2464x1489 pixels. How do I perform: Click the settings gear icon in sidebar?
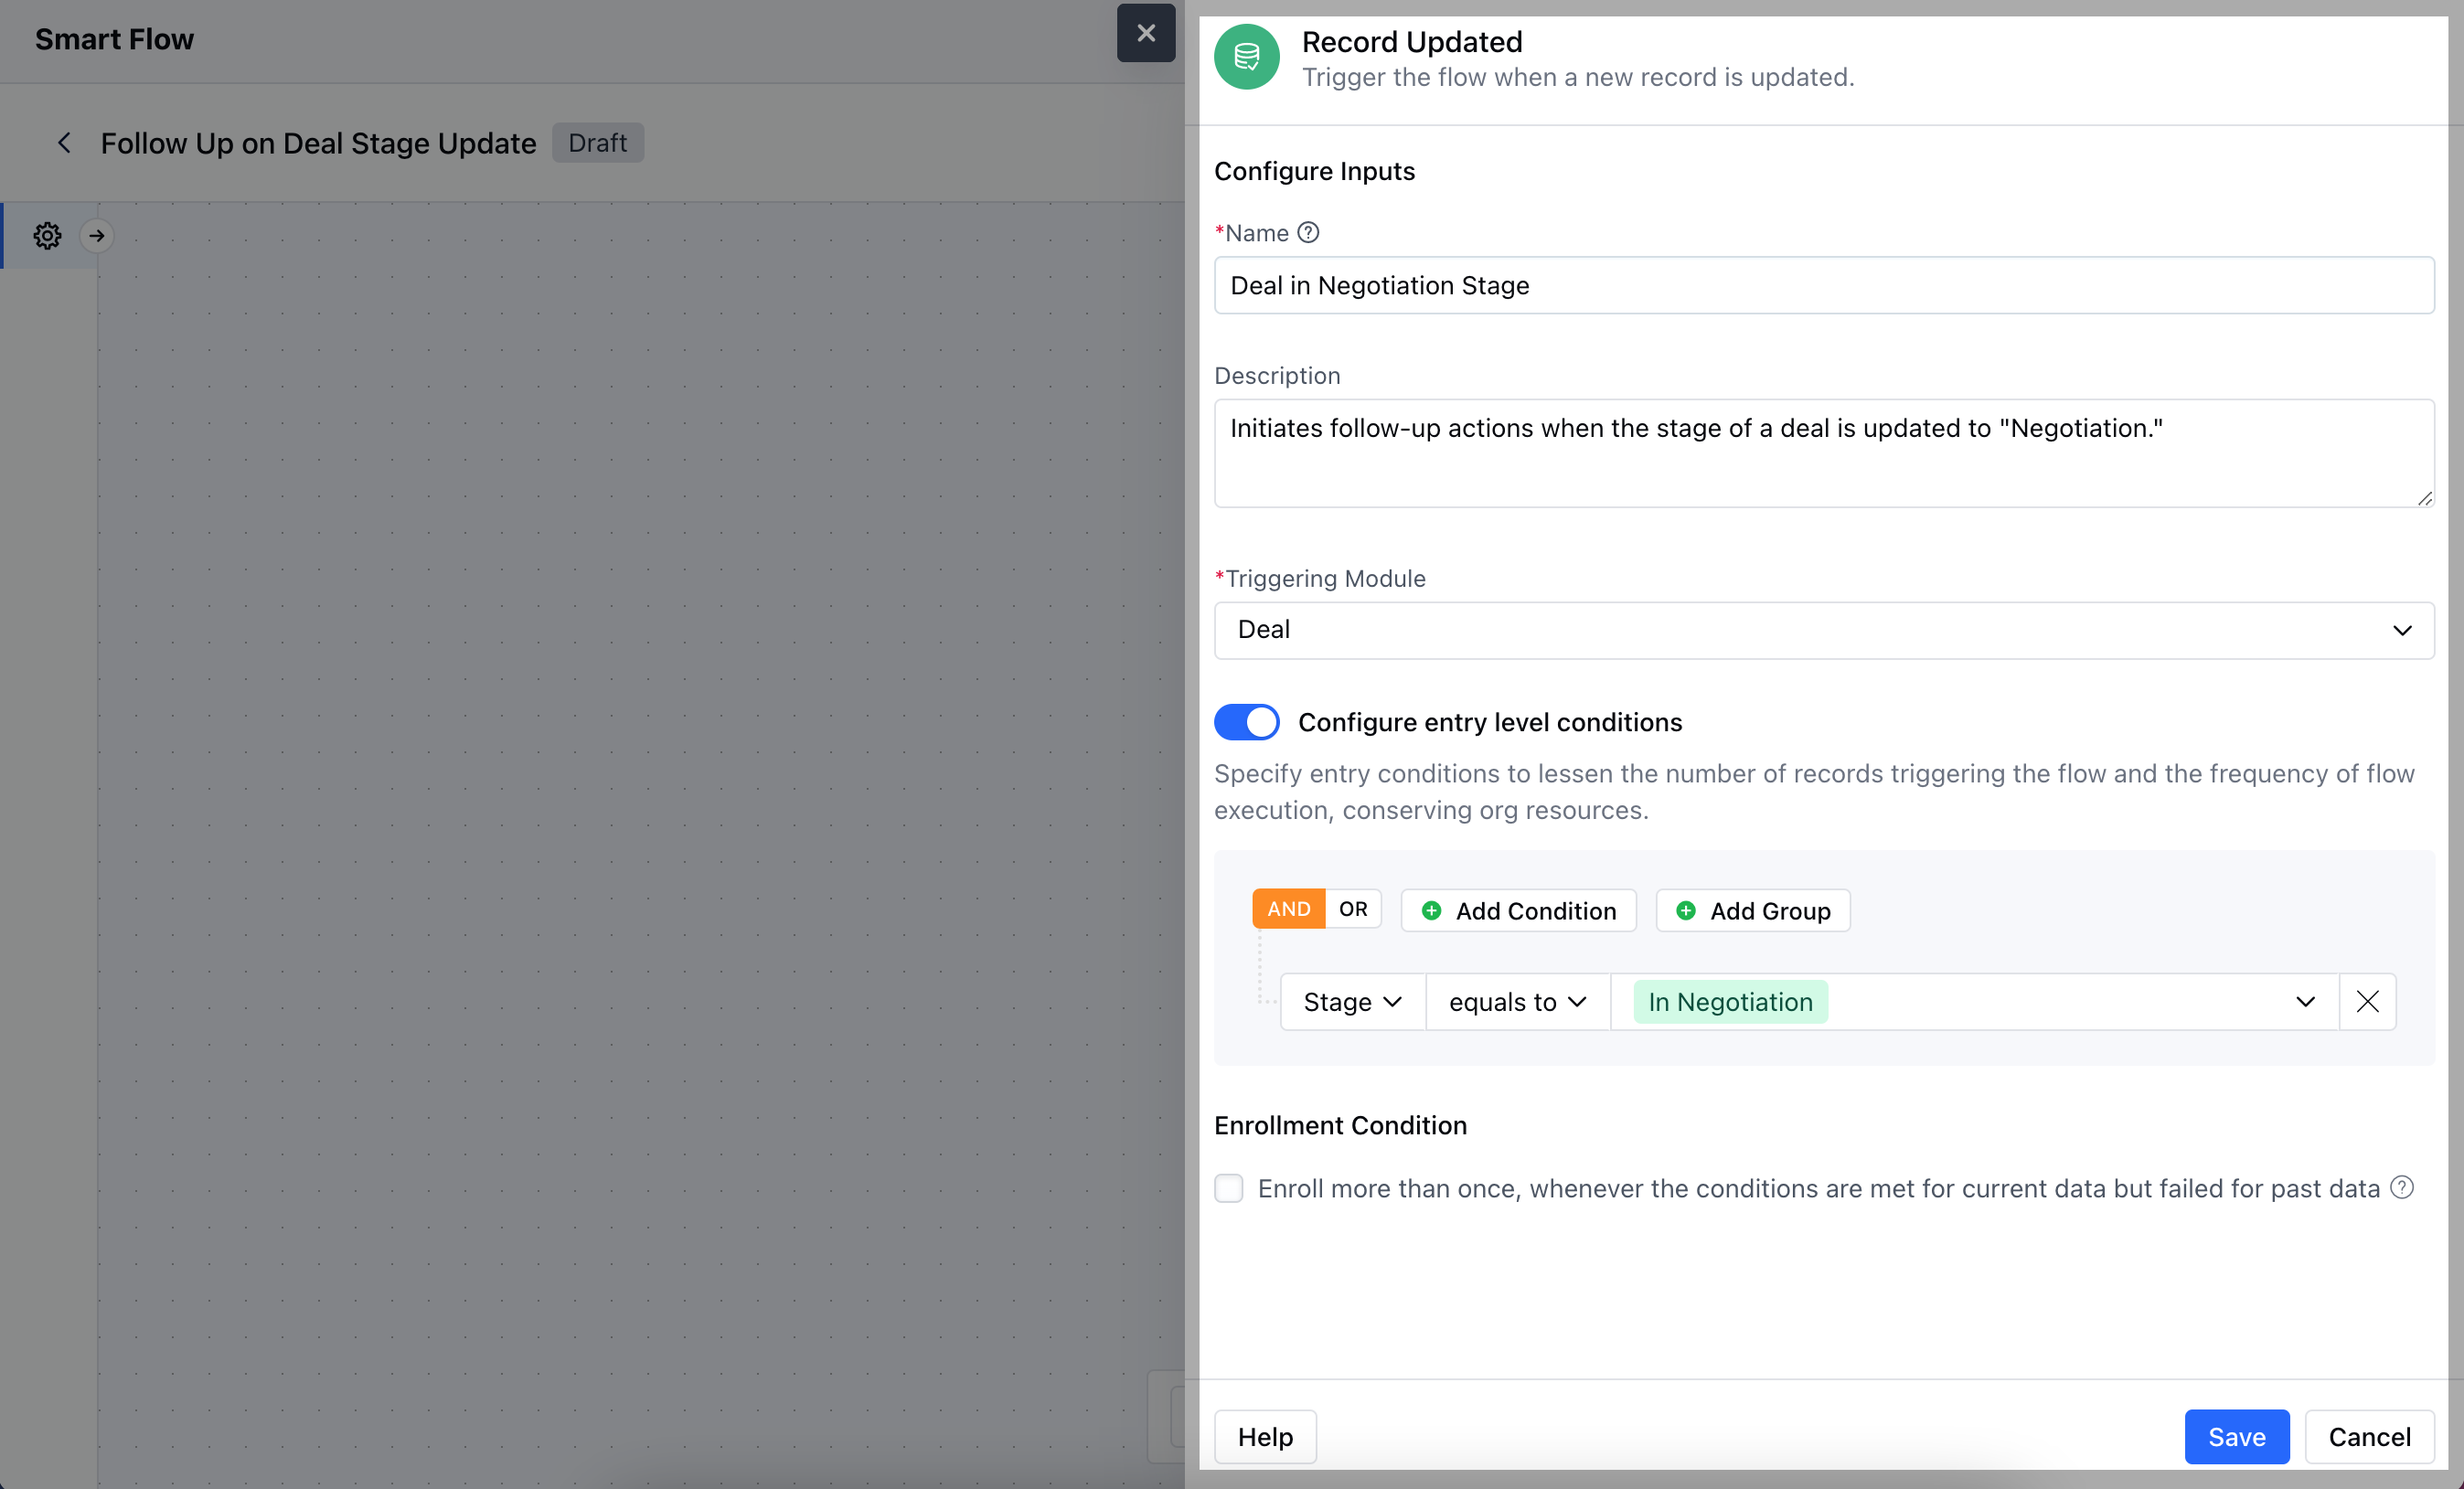tap(47, 236)
